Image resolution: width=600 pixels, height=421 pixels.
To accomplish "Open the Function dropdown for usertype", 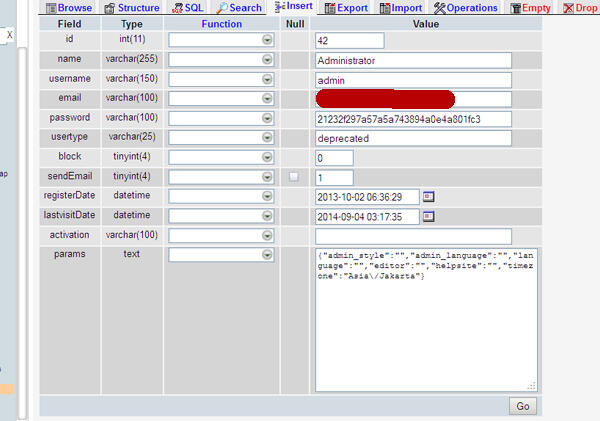I will (221, 138).
